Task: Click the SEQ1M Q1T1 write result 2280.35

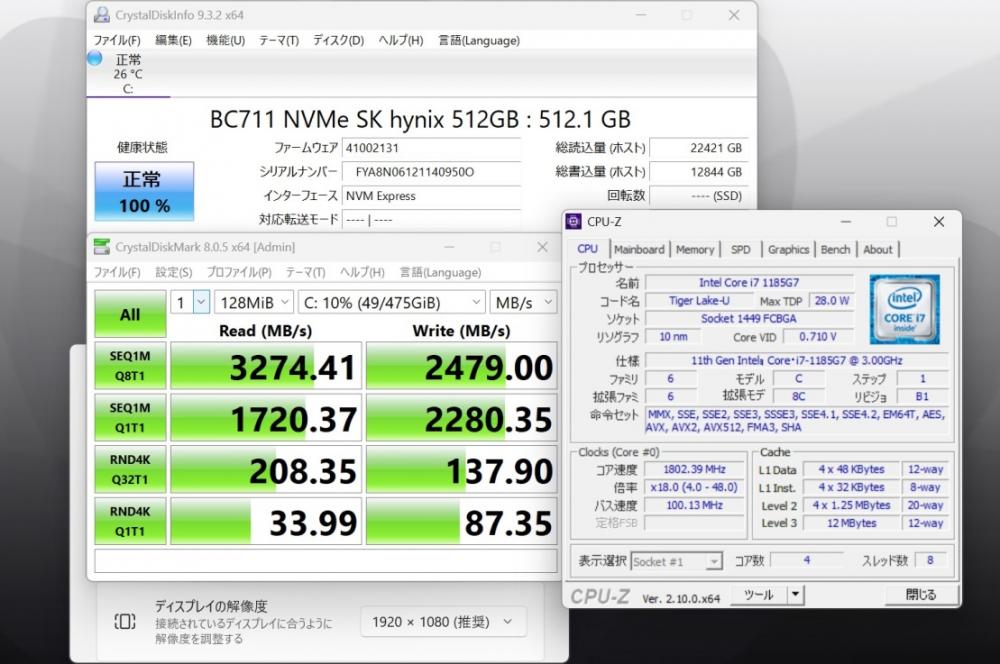Action: click(462, 417)
